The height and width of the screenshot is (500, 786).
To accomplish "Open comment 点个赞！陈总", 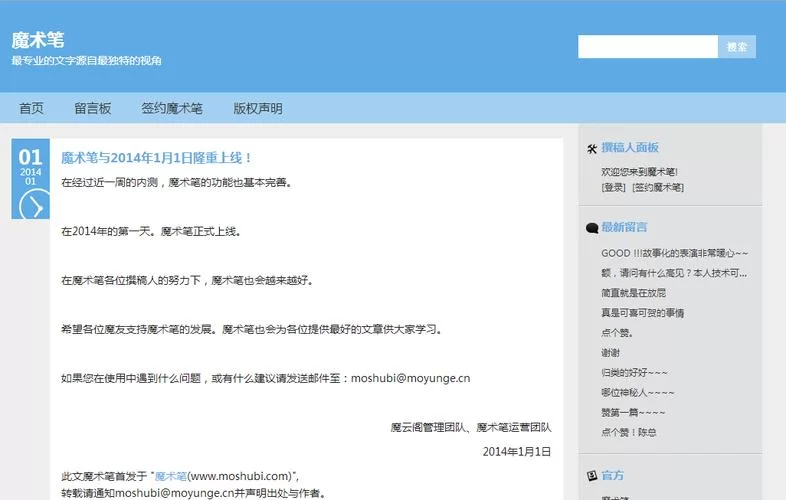I will point(629,432).
